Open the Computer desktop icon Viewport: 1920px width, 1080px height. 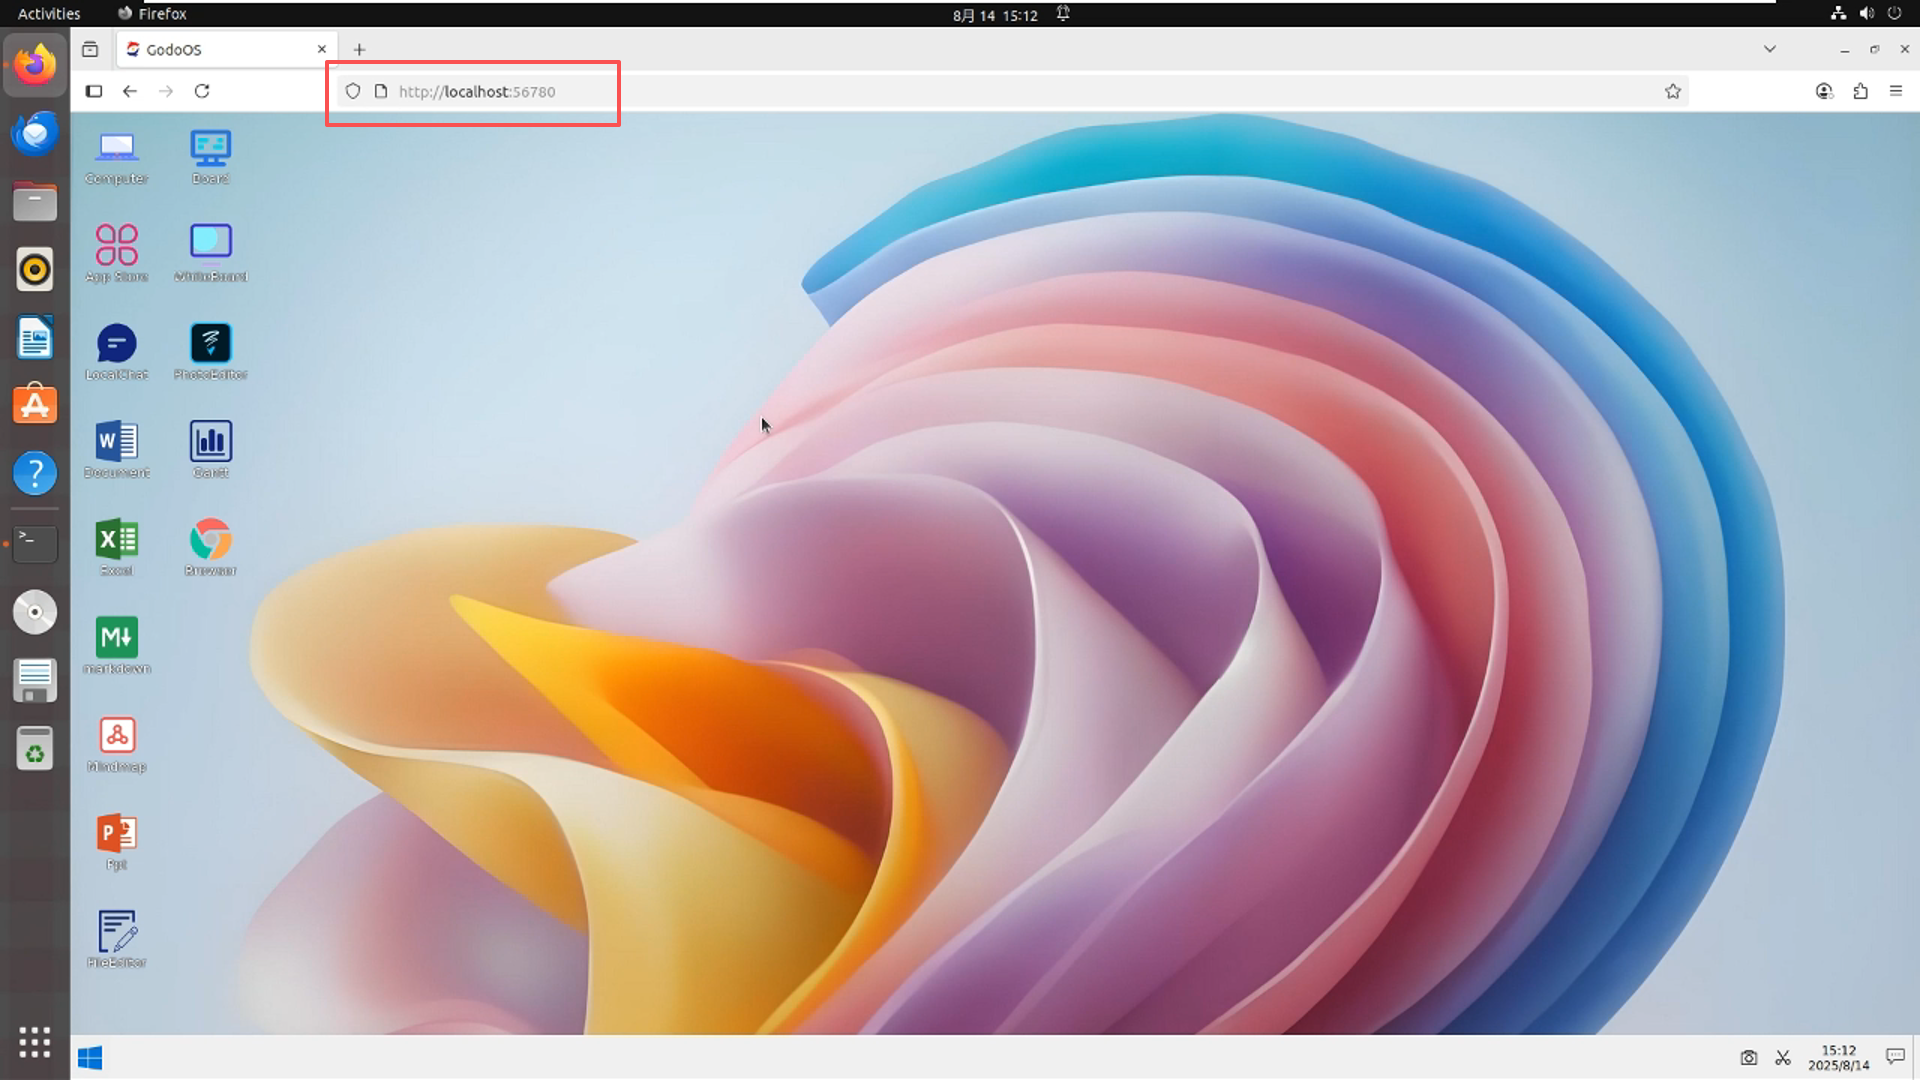pos(117,157)
